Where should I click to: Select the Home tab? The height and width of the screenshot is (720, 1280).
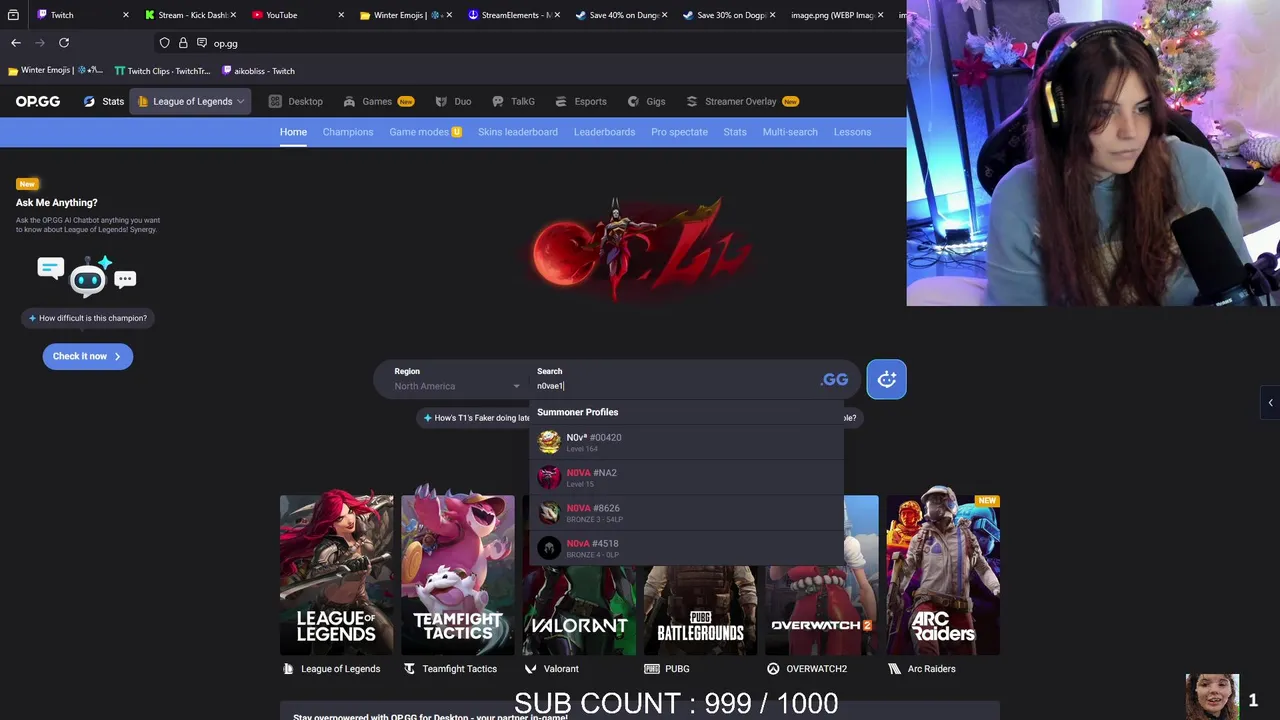point(293,132)
